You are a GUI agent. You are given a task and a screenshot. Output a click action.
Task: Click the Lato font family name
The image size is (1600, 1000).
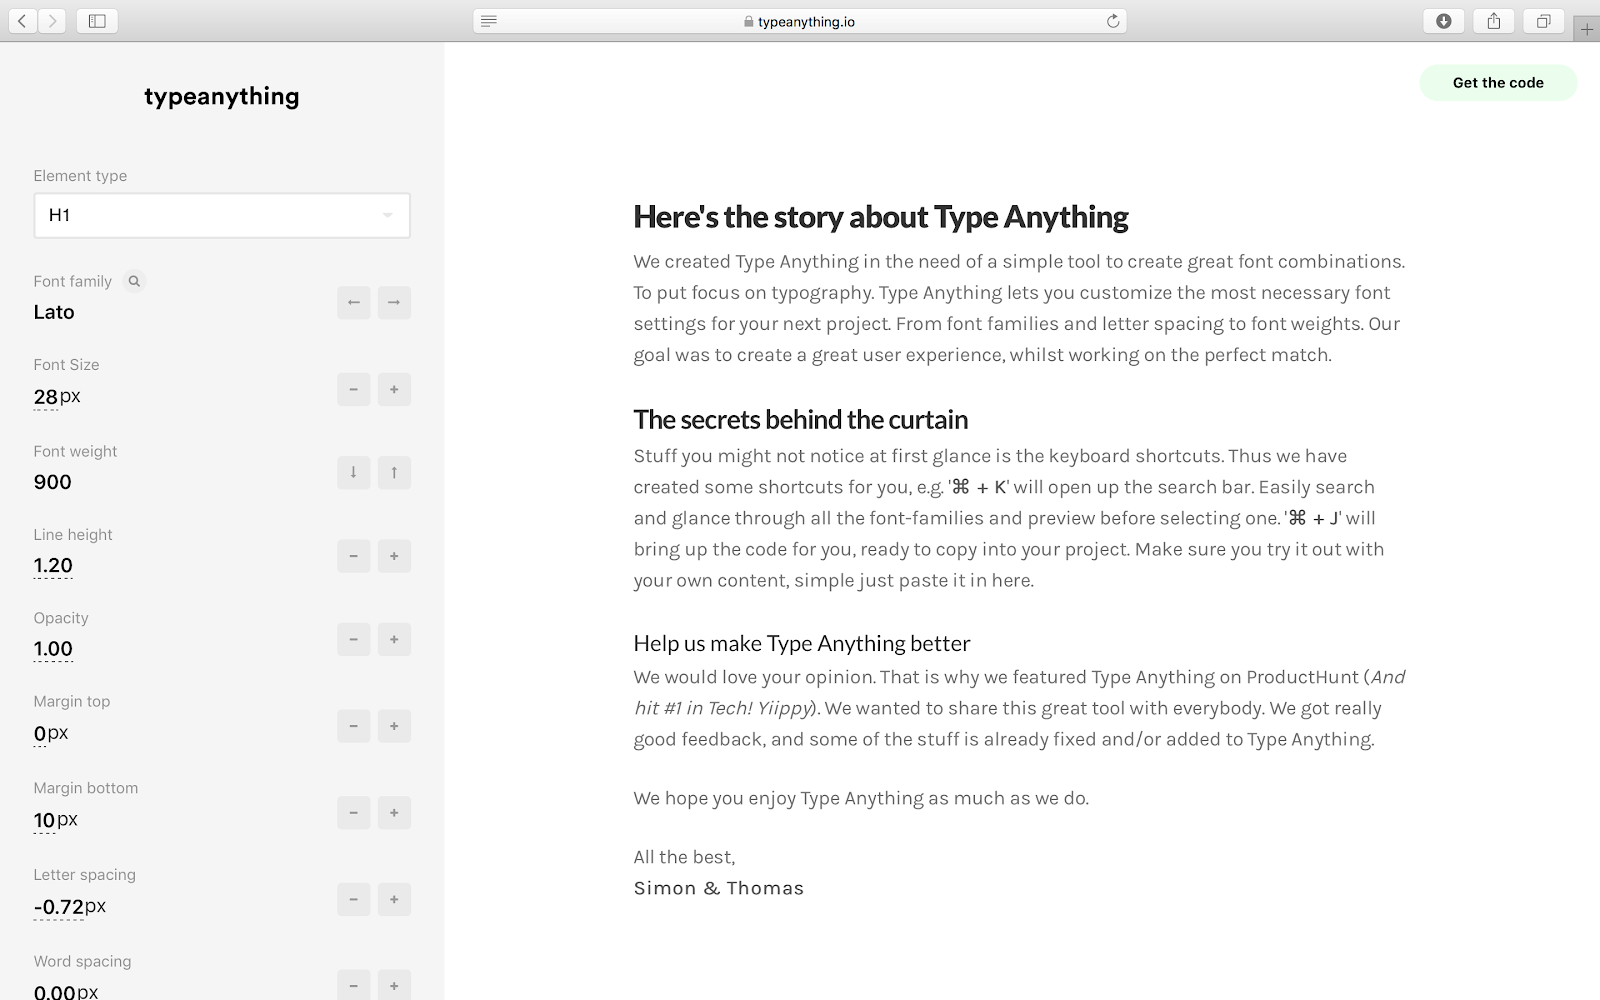(x=54, y=312)
